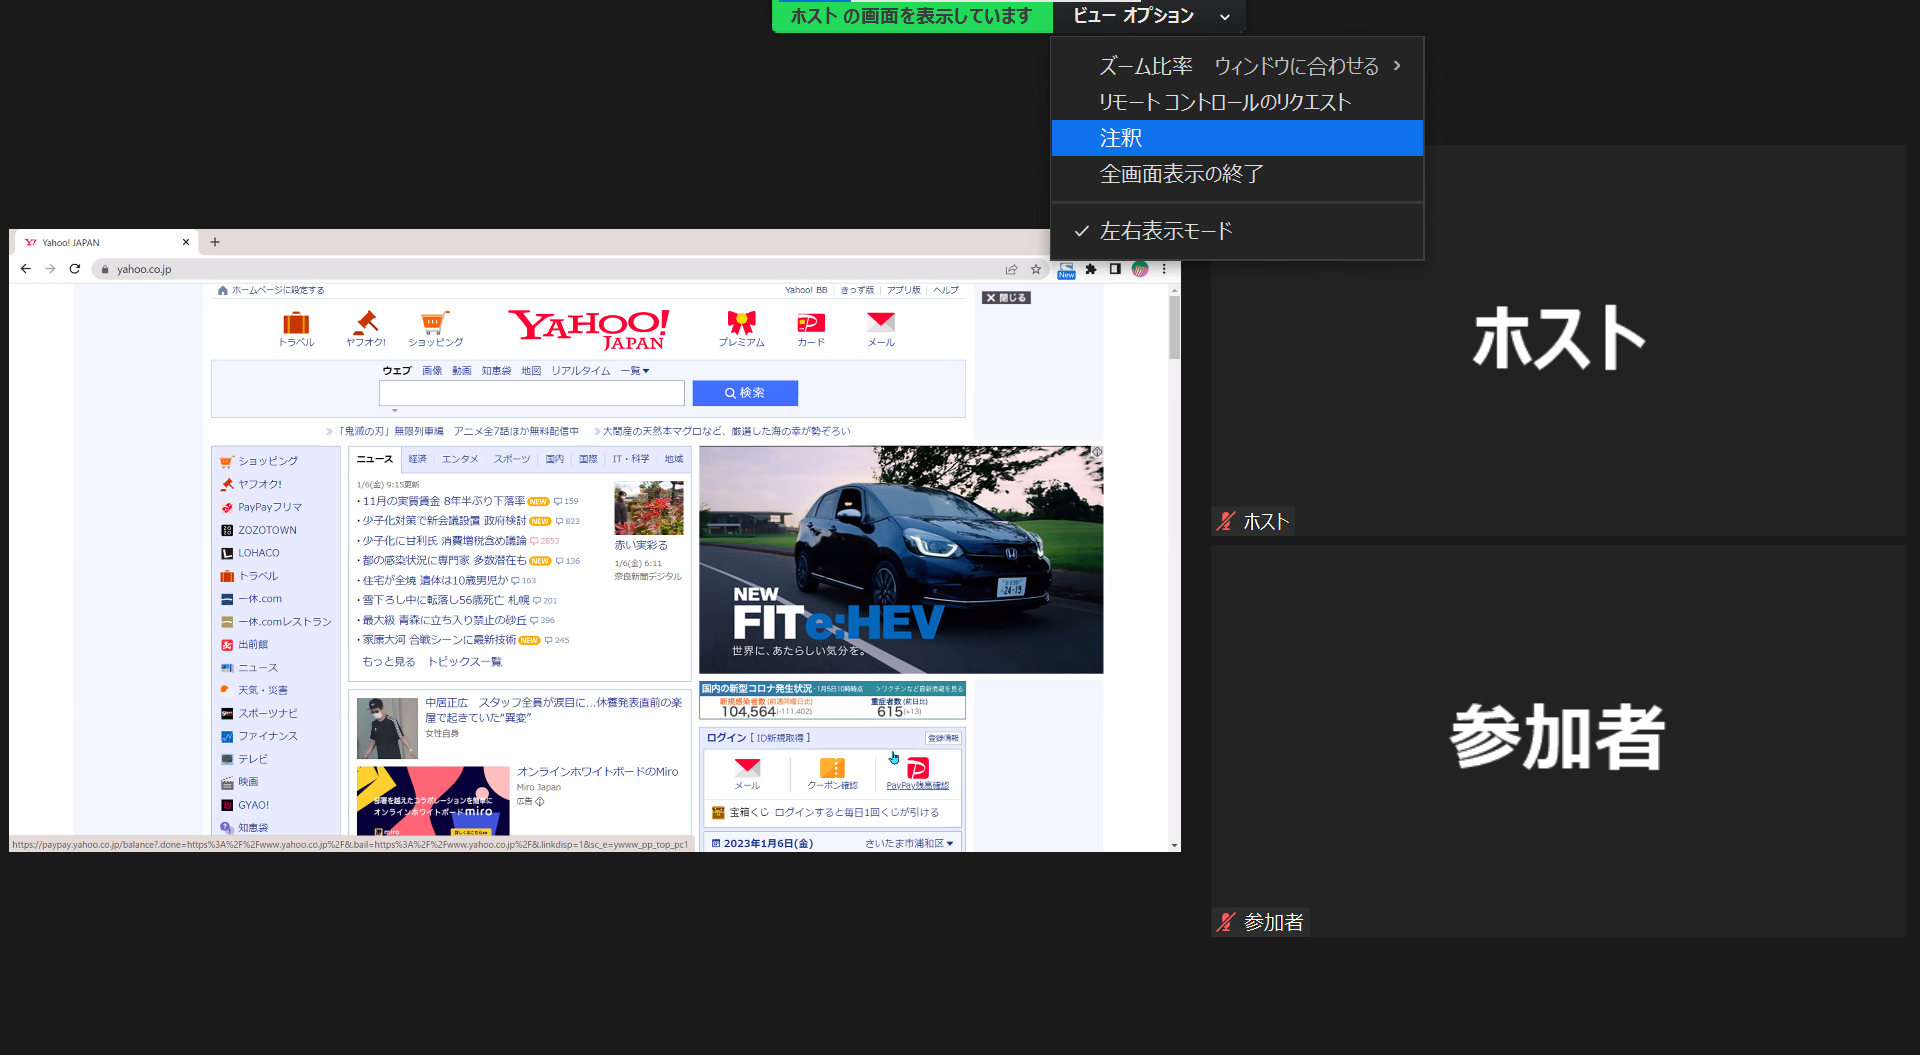Screen dimensions: 1920x1055
Task: Open the 一覧 dropdown in search categories
Action: pos(635,371)
